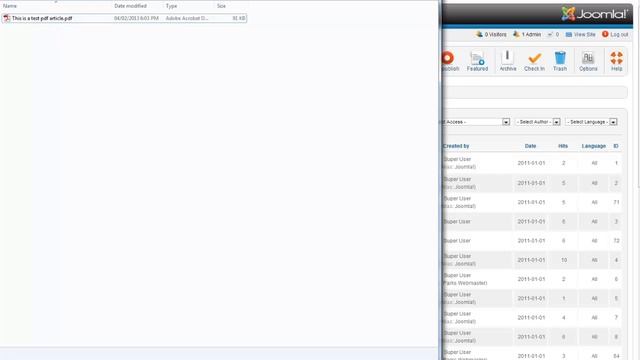Click the Language "All" cell in ID 4 row
The height and width of the screenshot is (360, 640).
pos(594,260)
